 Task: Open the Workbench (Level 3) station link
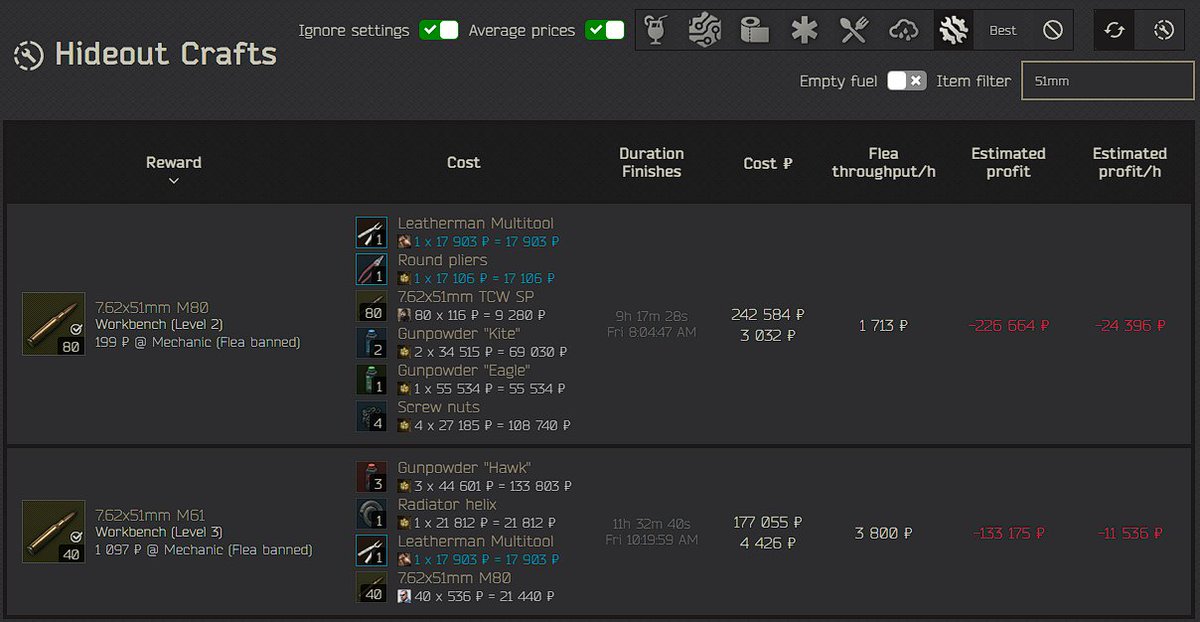[x=159, y=532]
